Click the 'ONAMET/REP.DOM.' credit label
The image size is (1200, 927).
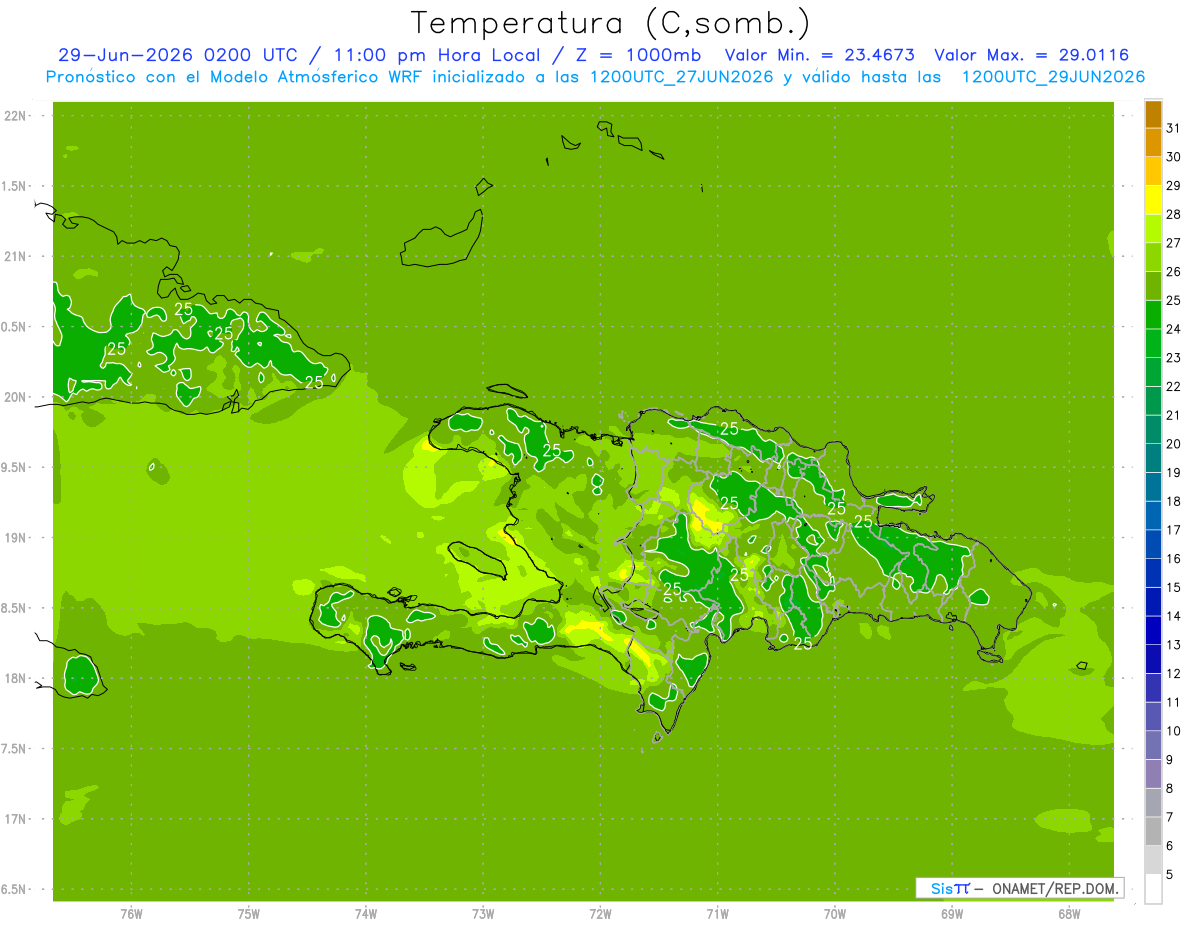[1054, 888]
